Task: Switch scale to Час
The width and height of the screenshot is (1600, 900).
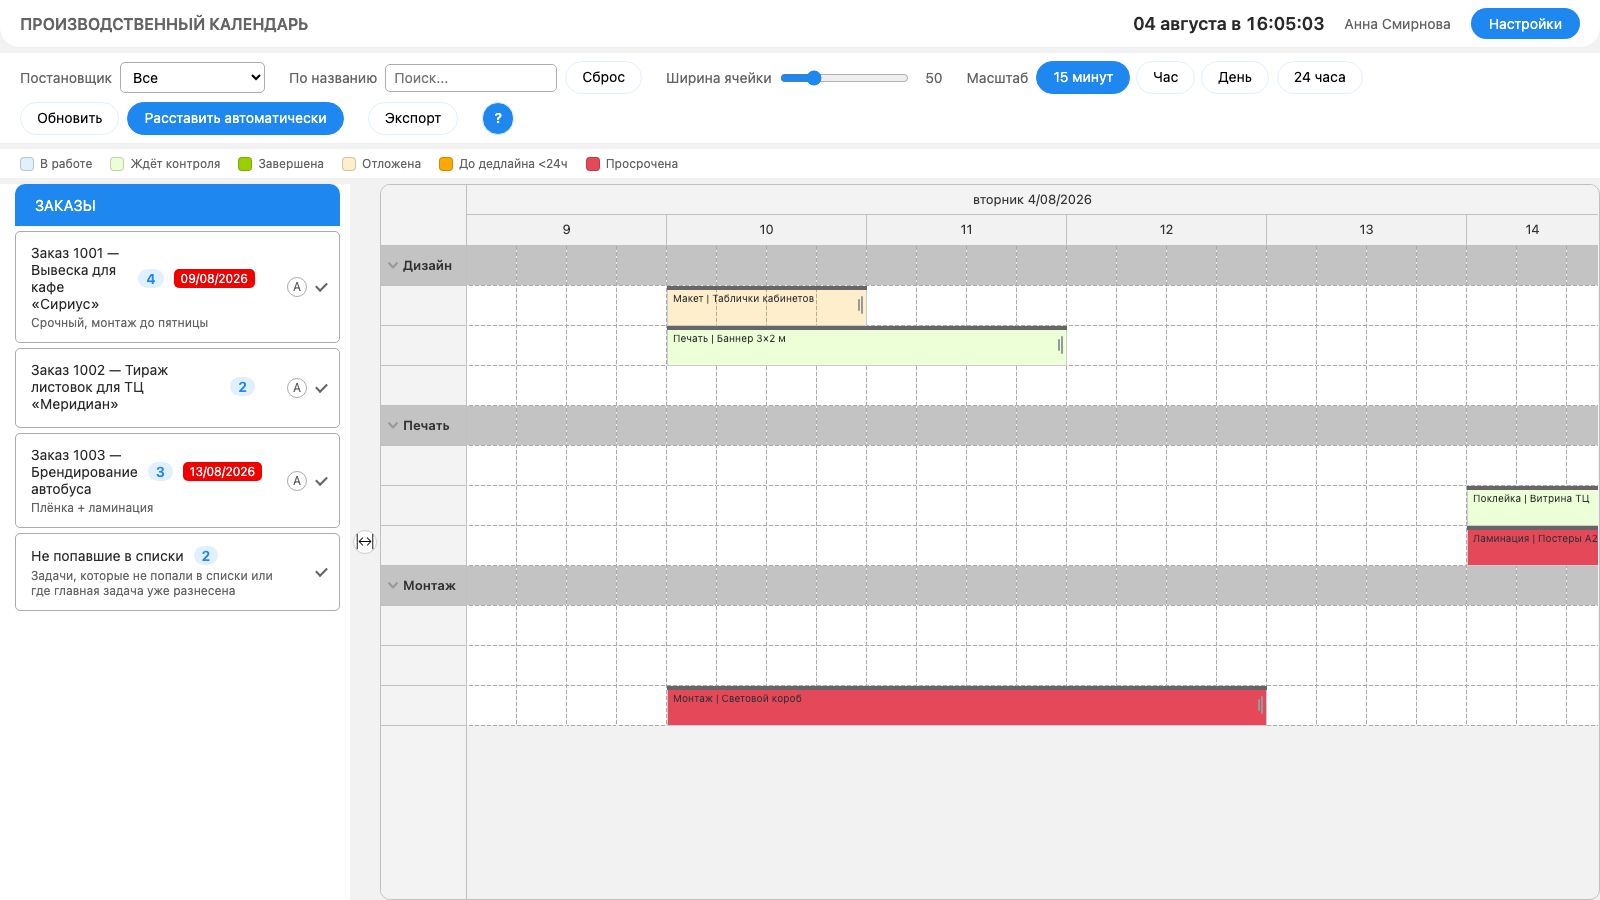Action: [1165, 77]
